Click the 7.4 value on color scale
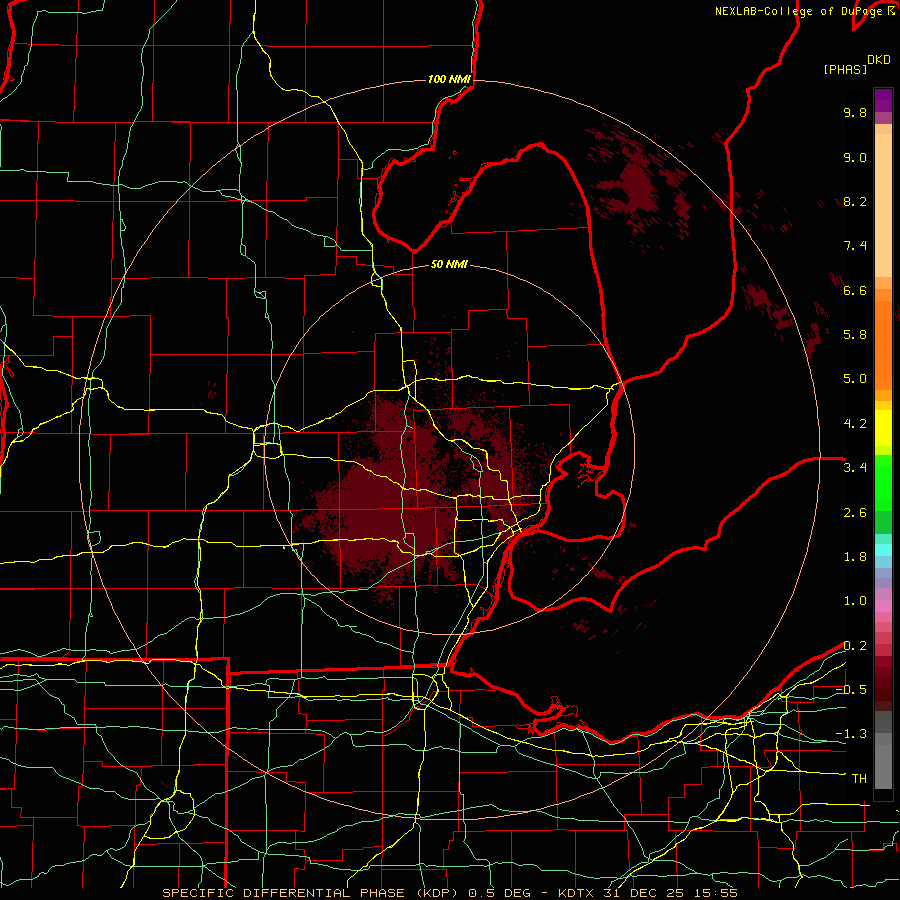 click(x=855, y=246)
